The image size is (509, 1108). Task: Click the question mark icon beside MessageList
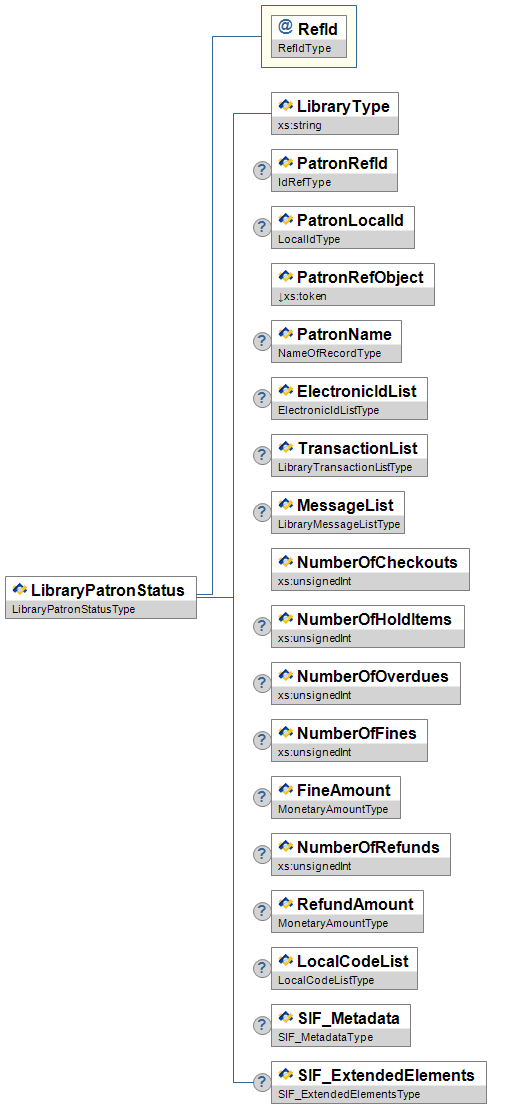pos(262,512)
